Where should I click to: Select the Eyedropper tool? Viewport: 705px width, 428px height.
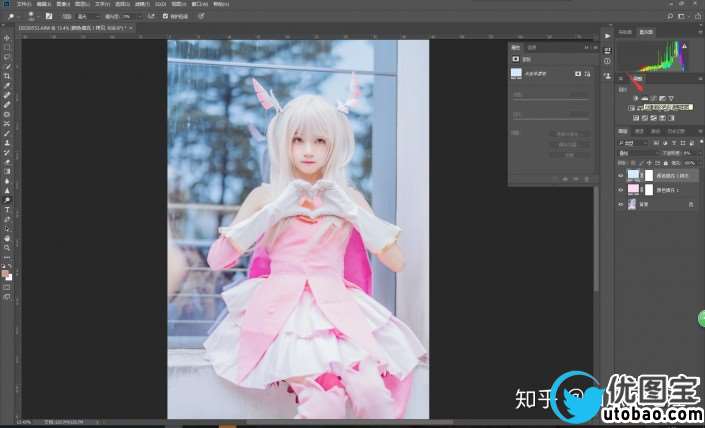[7, 85]
